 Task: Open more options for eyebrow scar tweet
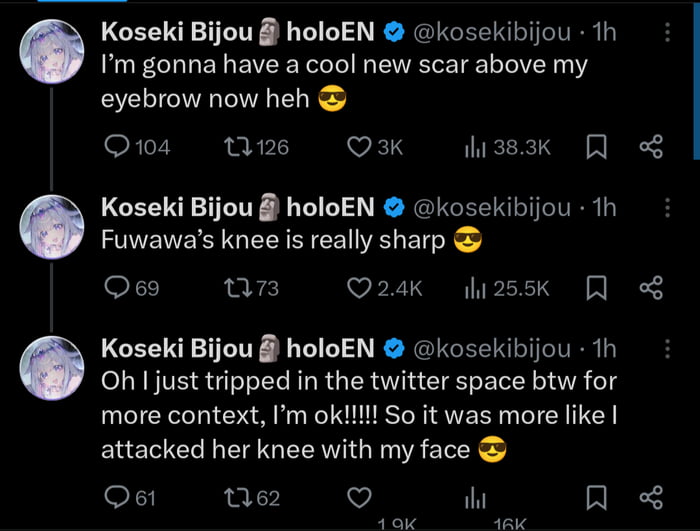[x=667, y=33]
